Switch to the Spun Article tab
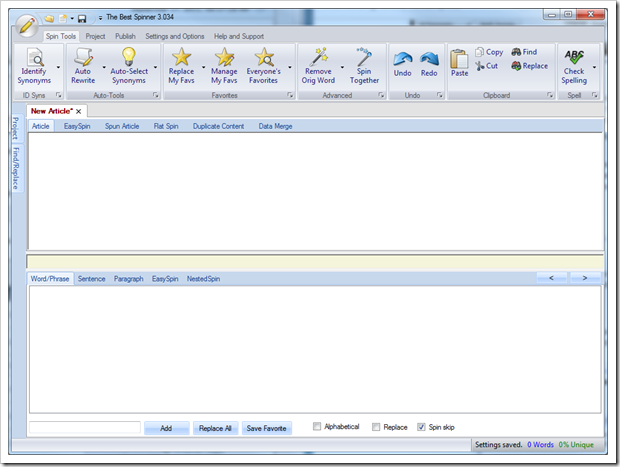 coord(122,127)
